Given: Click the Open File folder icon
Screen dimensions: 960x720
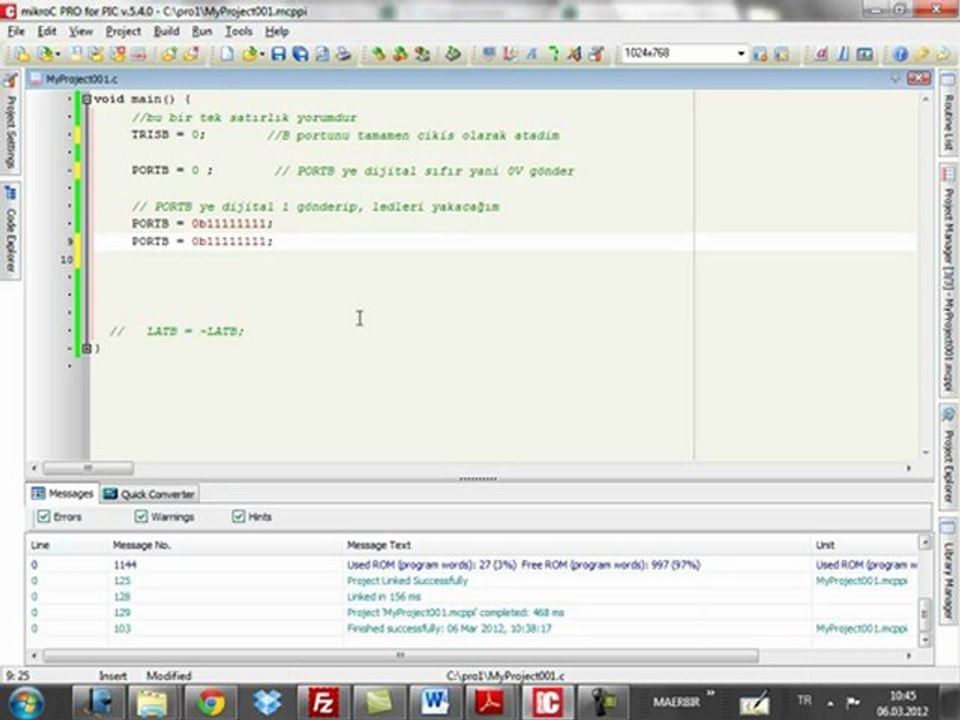Looking at the screenshot, I should (x=249, y=54).
